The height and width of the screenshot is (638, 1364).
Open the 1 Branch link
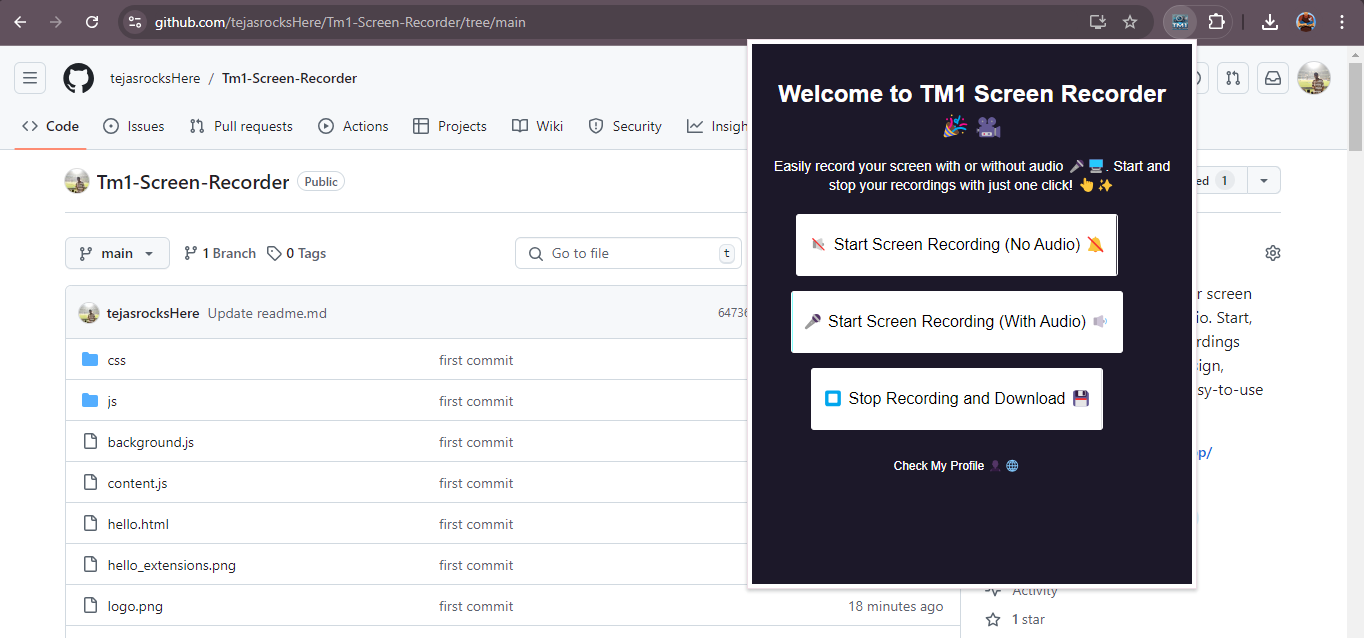click(x=220, y=253)
